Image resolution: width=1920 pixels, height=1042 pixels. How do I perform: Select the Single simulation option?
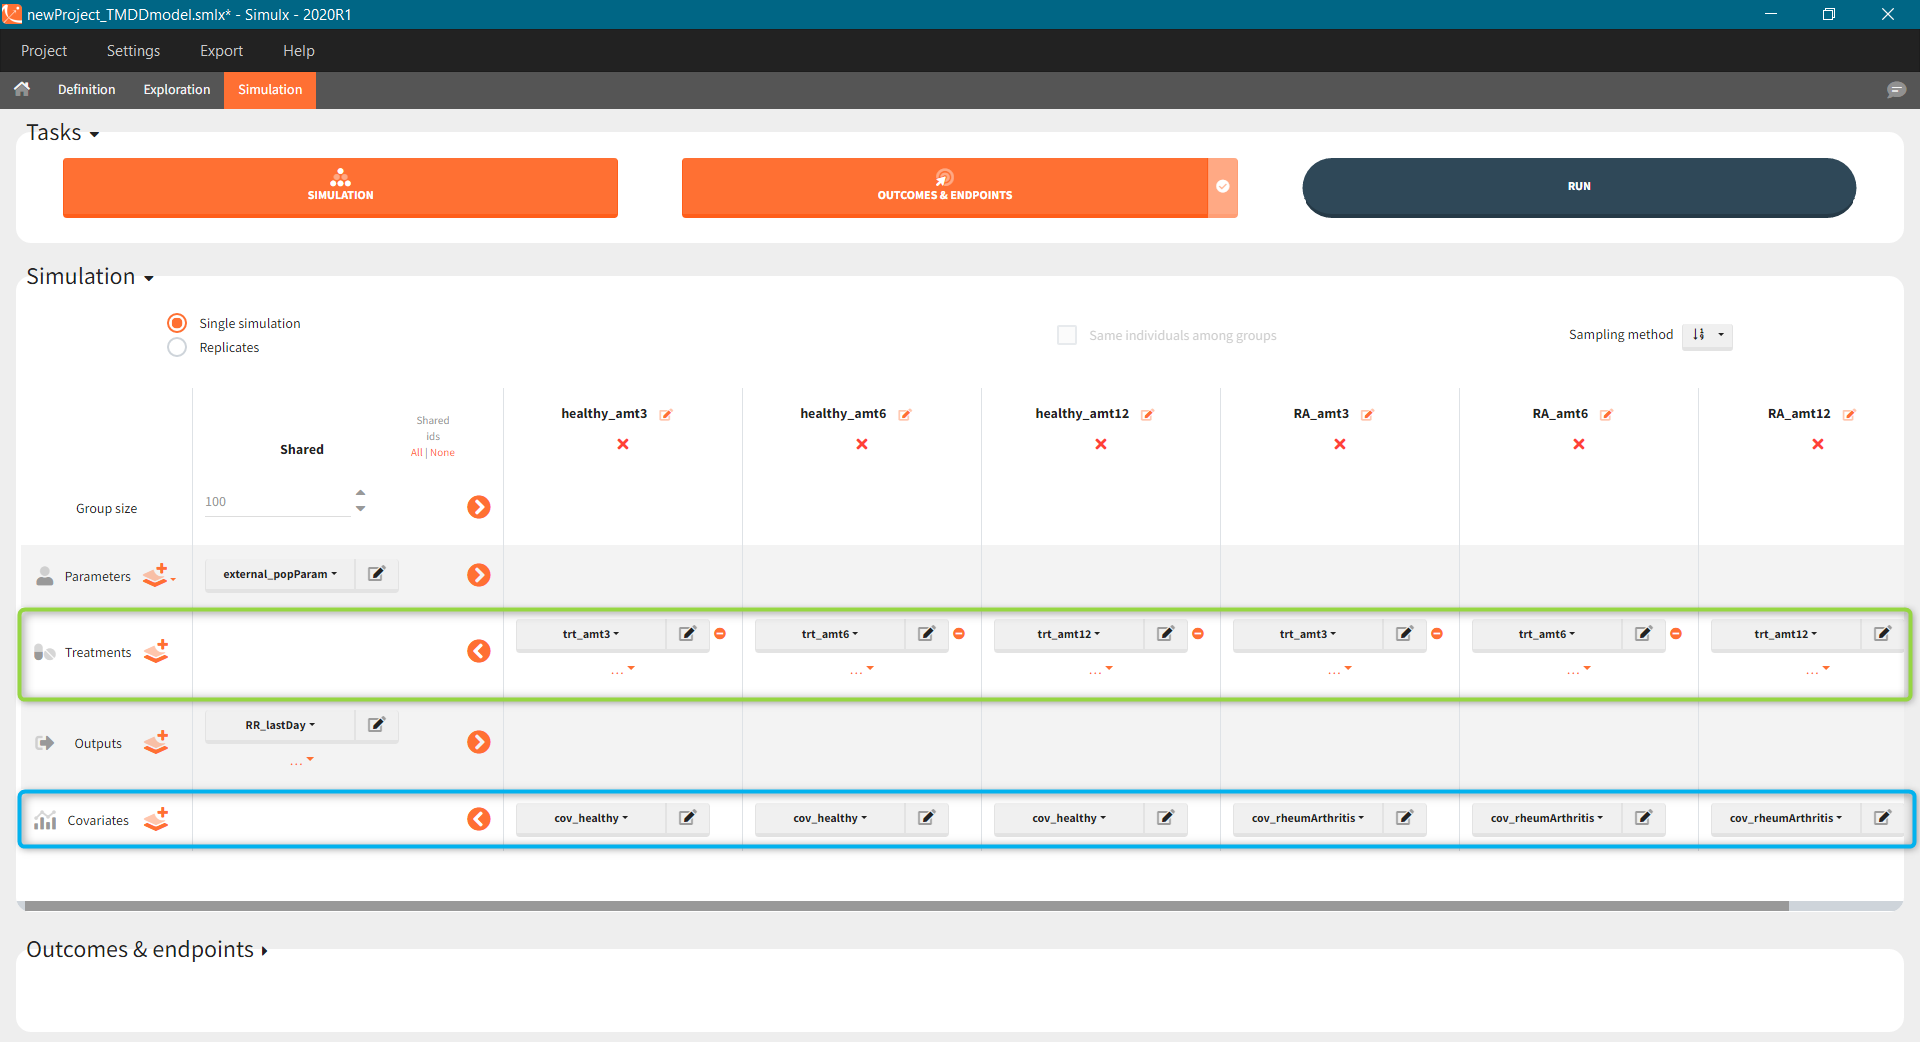pyautogui.click(x=177, y=323)
